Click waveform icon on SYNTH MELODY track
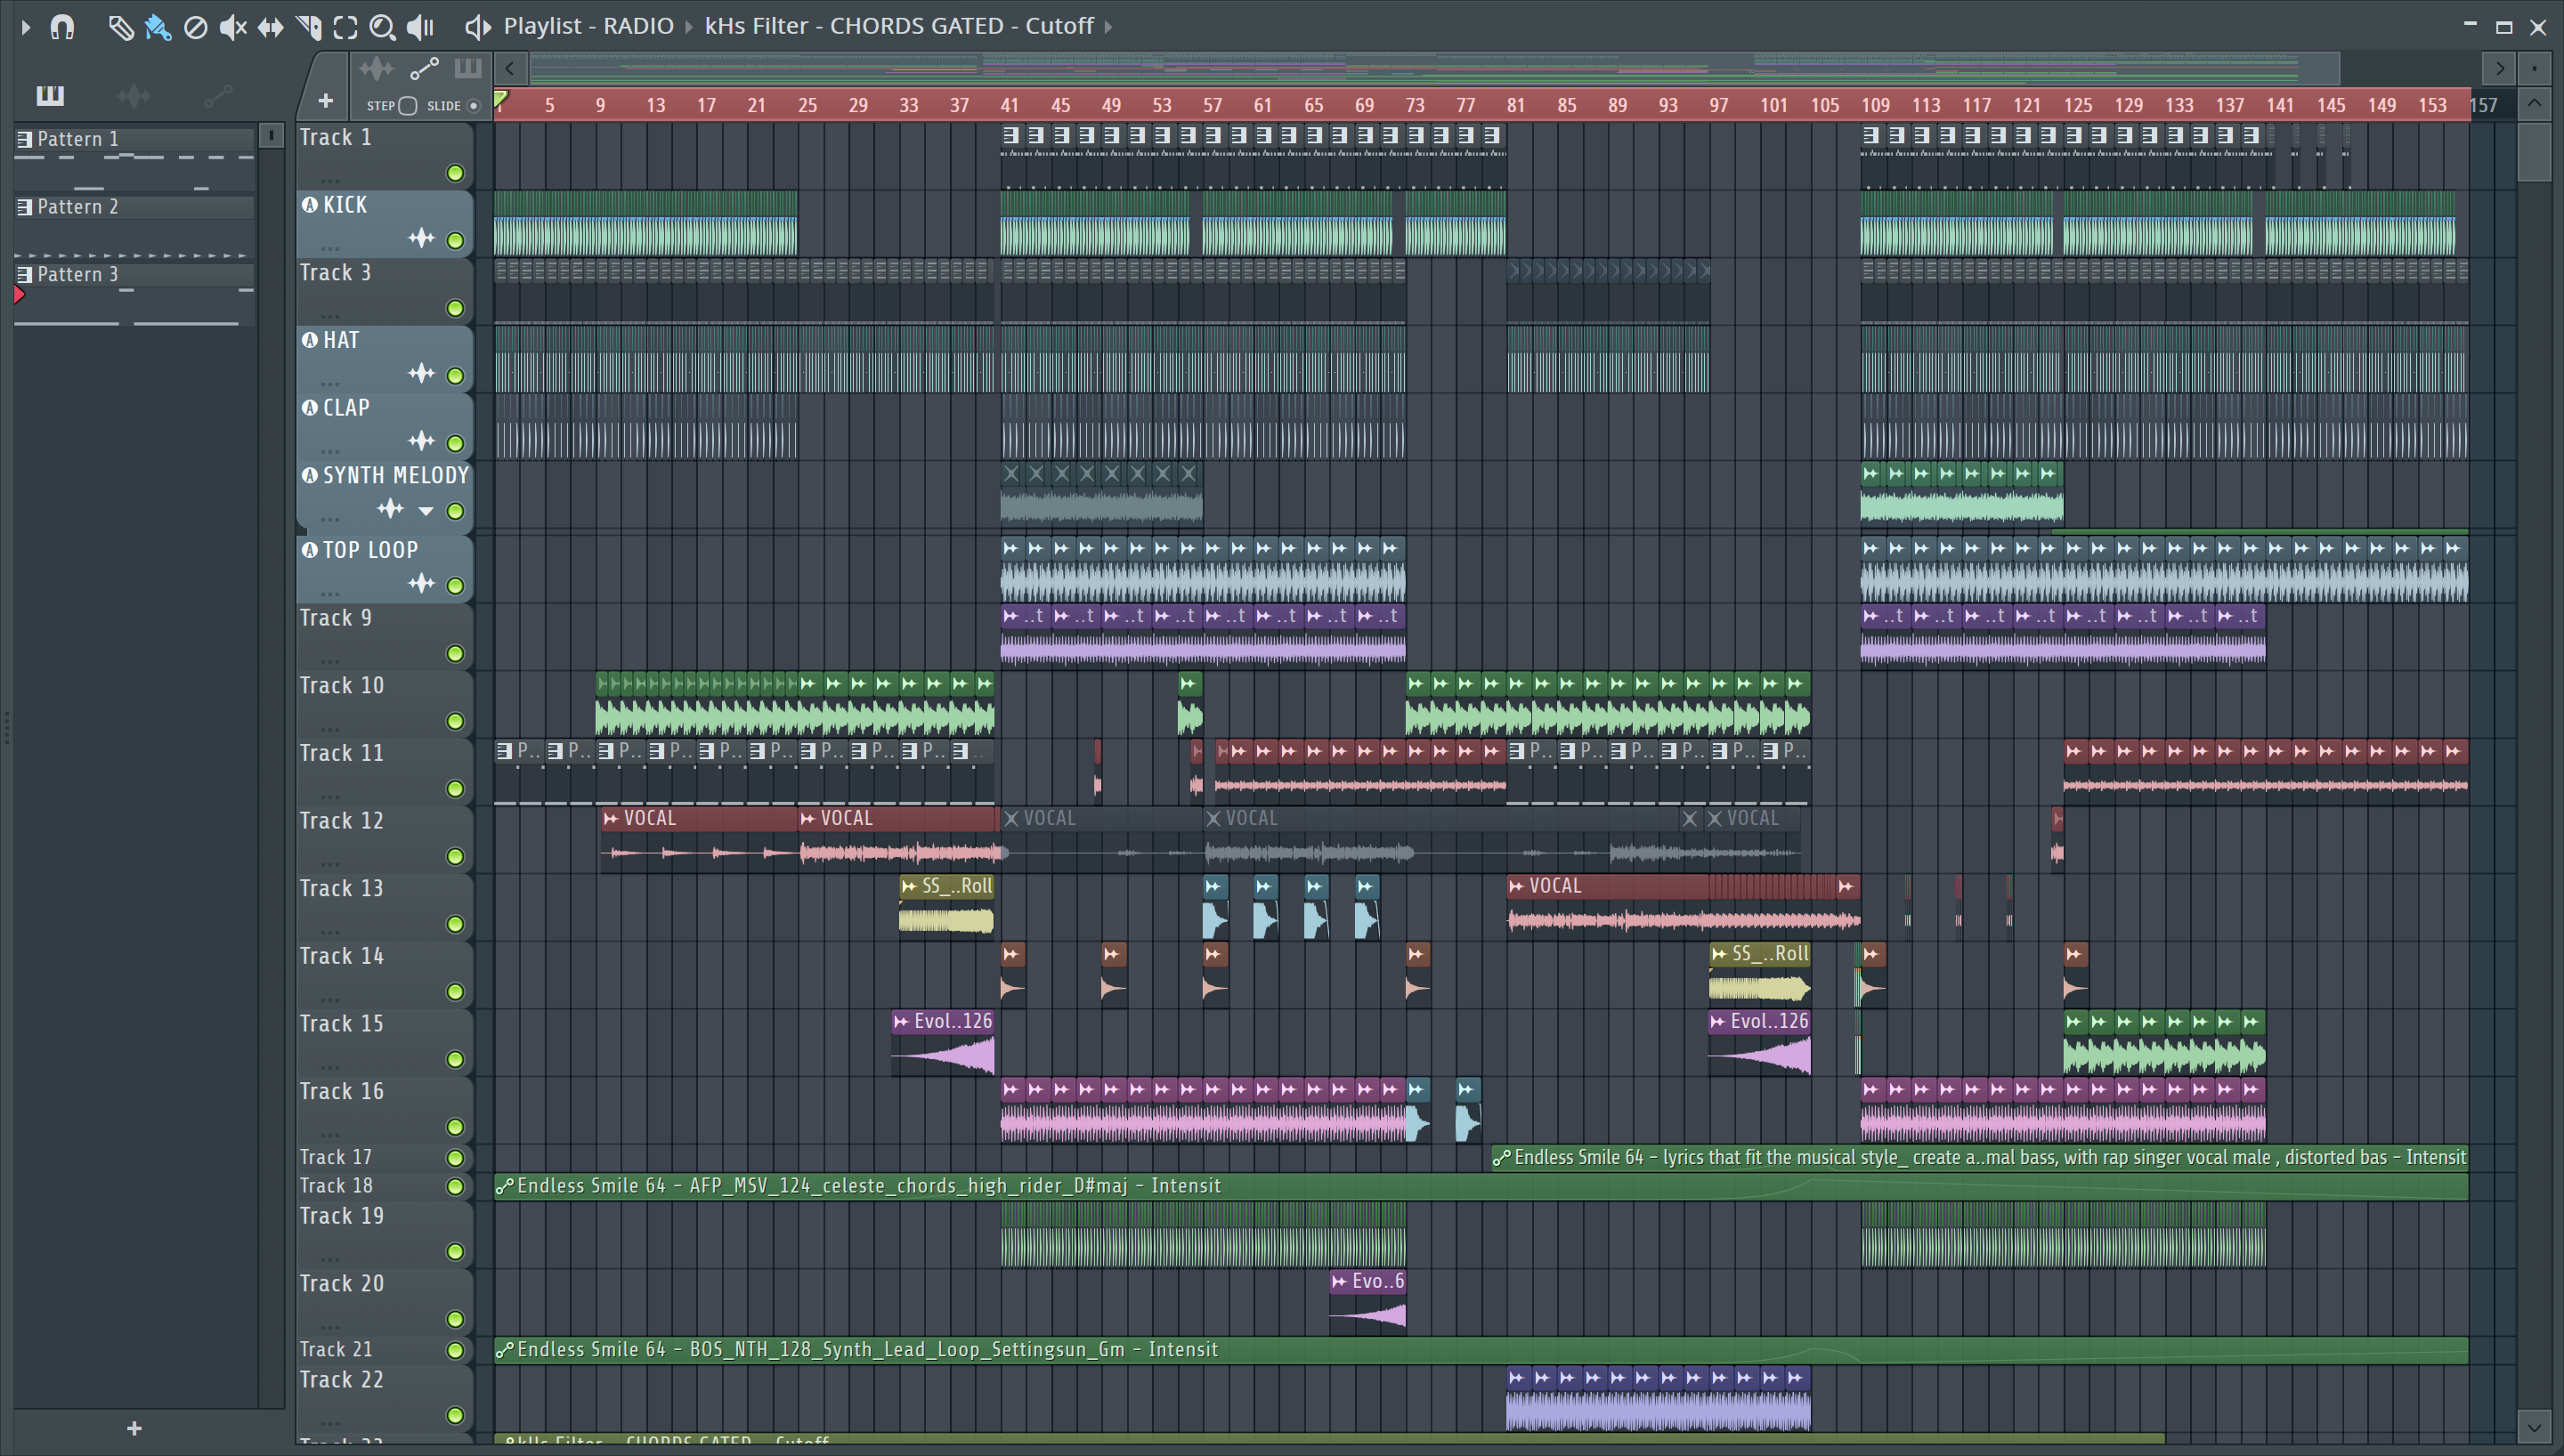 pyautogui.click(x=390, y=509)
